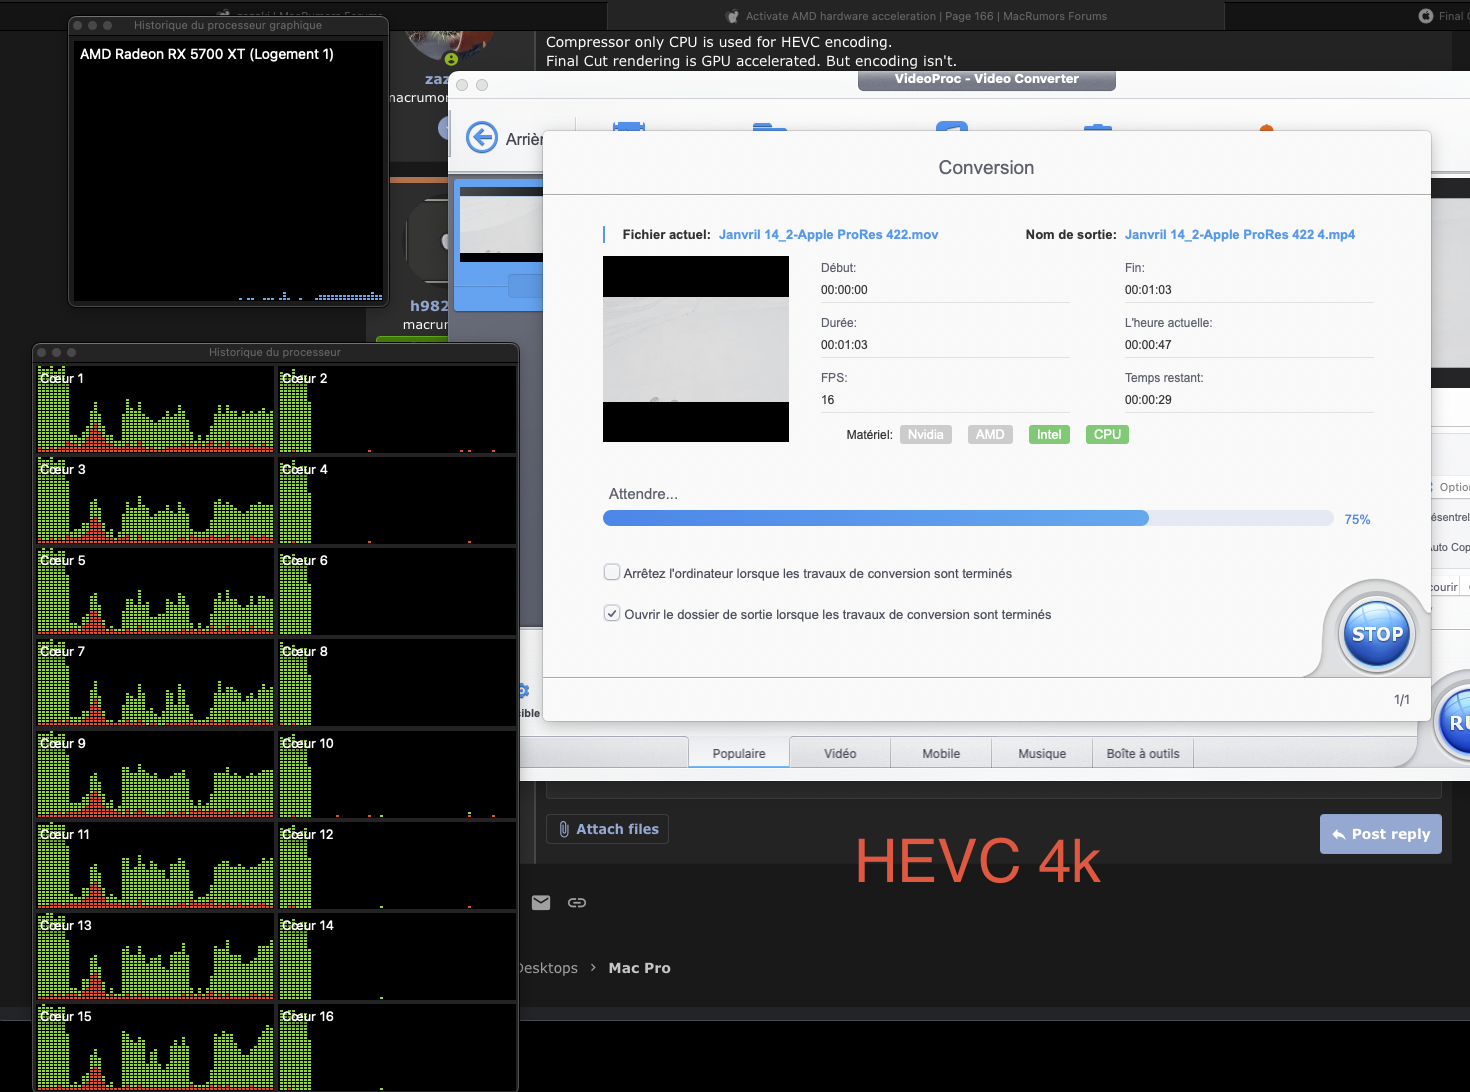This screenshot has height=1092, width=1470.
Task: Click the Cœur 6 usage graph
Action: tap(397, 591)
